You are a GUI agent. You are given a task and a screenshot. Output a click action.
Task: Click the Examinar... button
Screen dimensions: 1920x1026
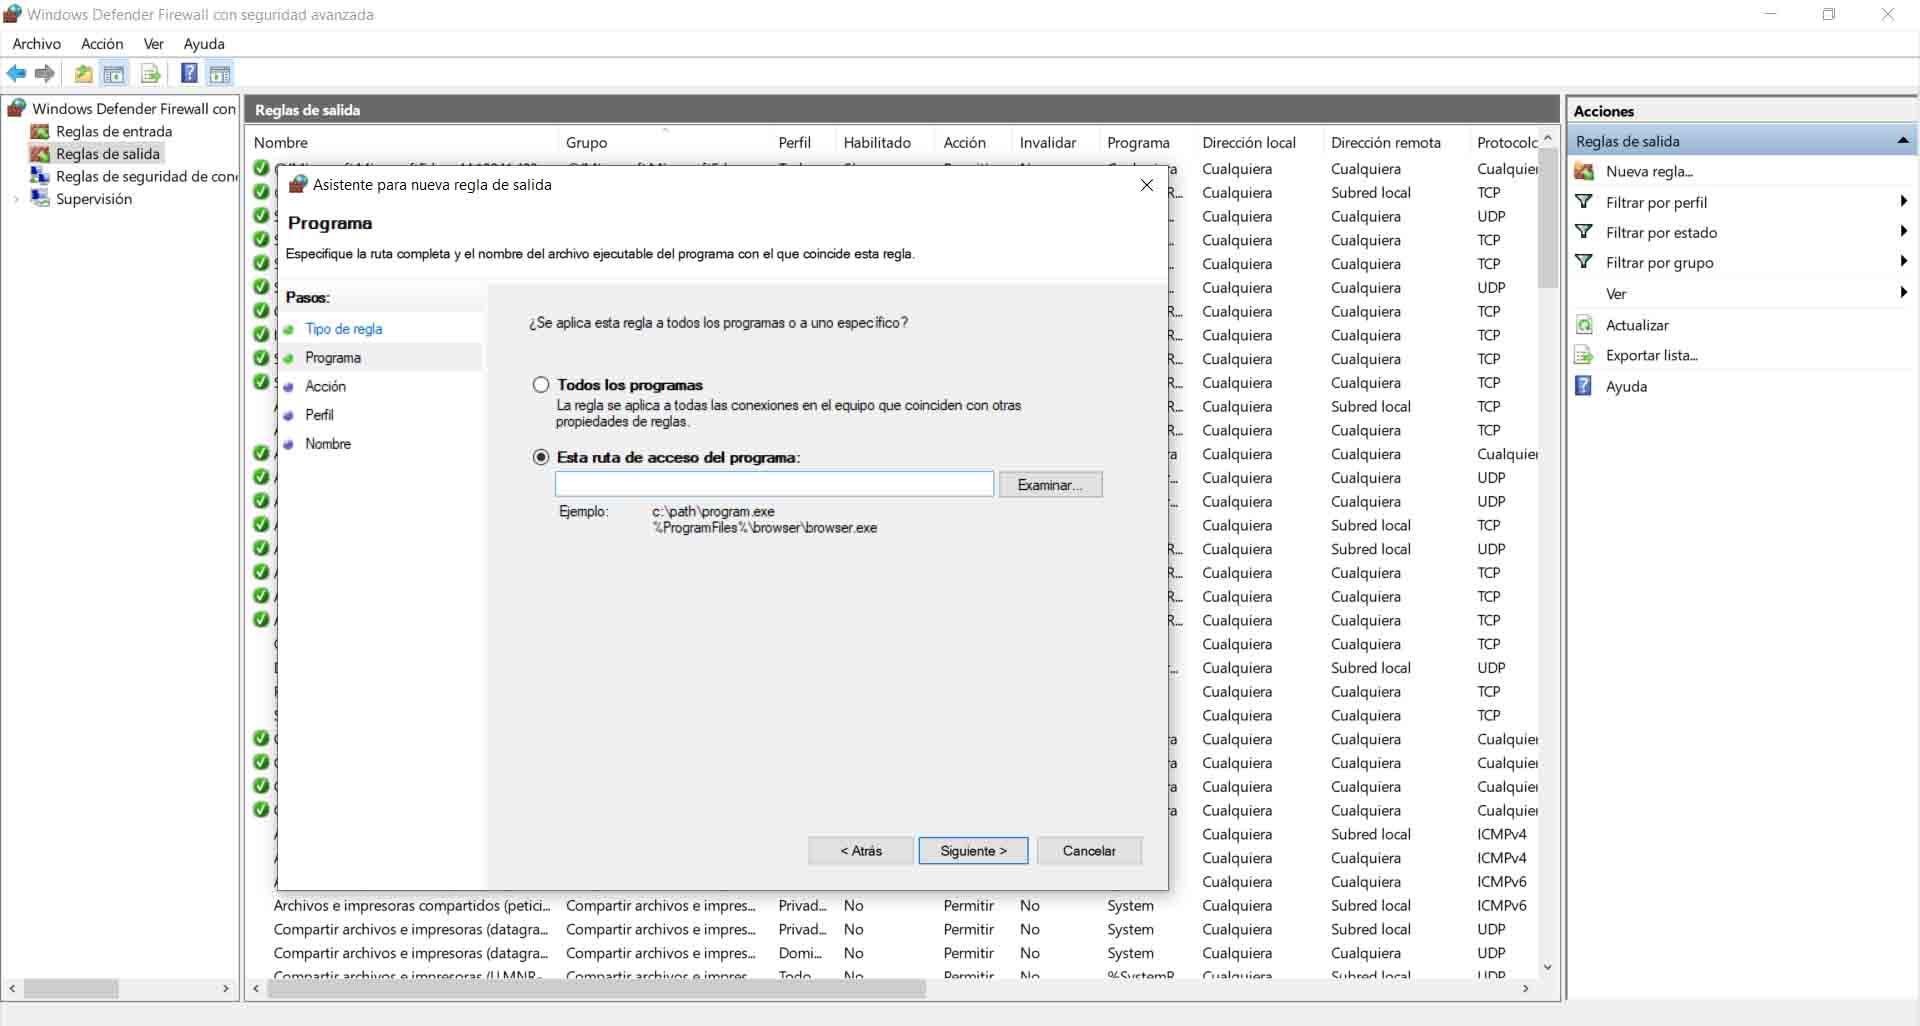click(x=1050, y=485)
